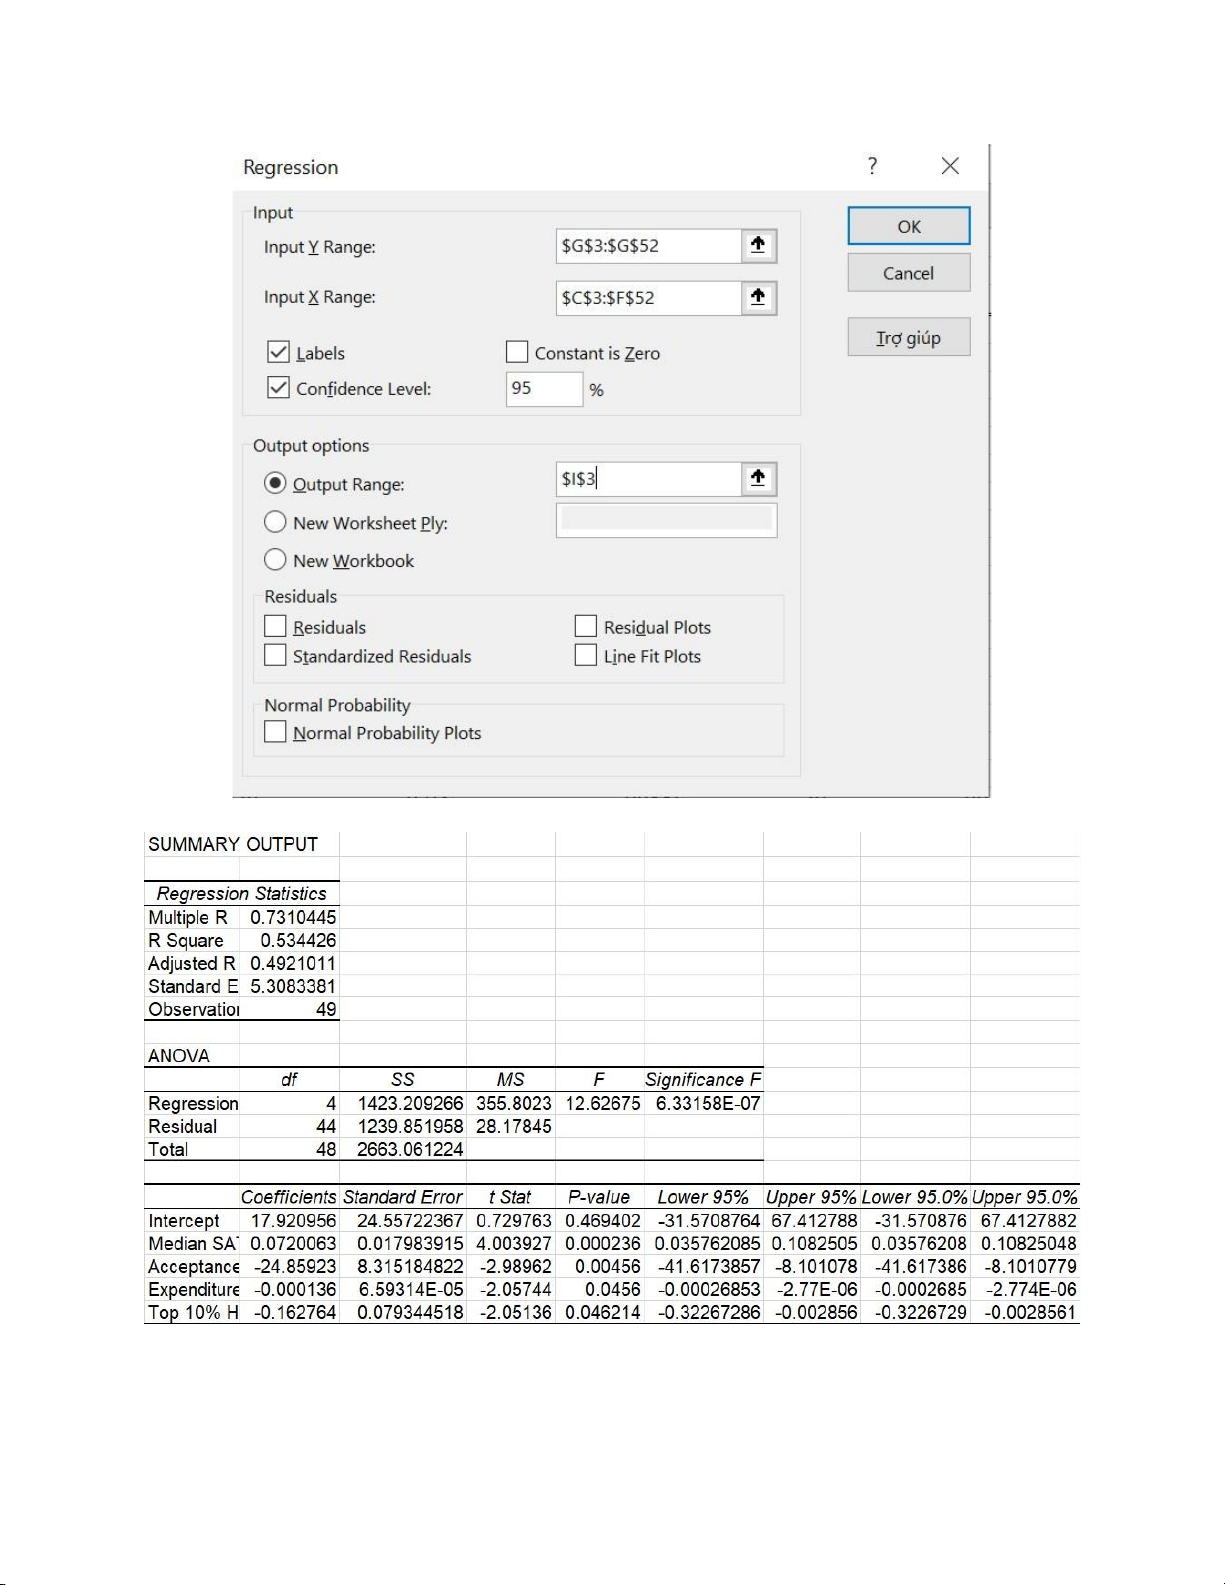Click the question mark help icon
1225x1585 pixels.
pos(872,166)
